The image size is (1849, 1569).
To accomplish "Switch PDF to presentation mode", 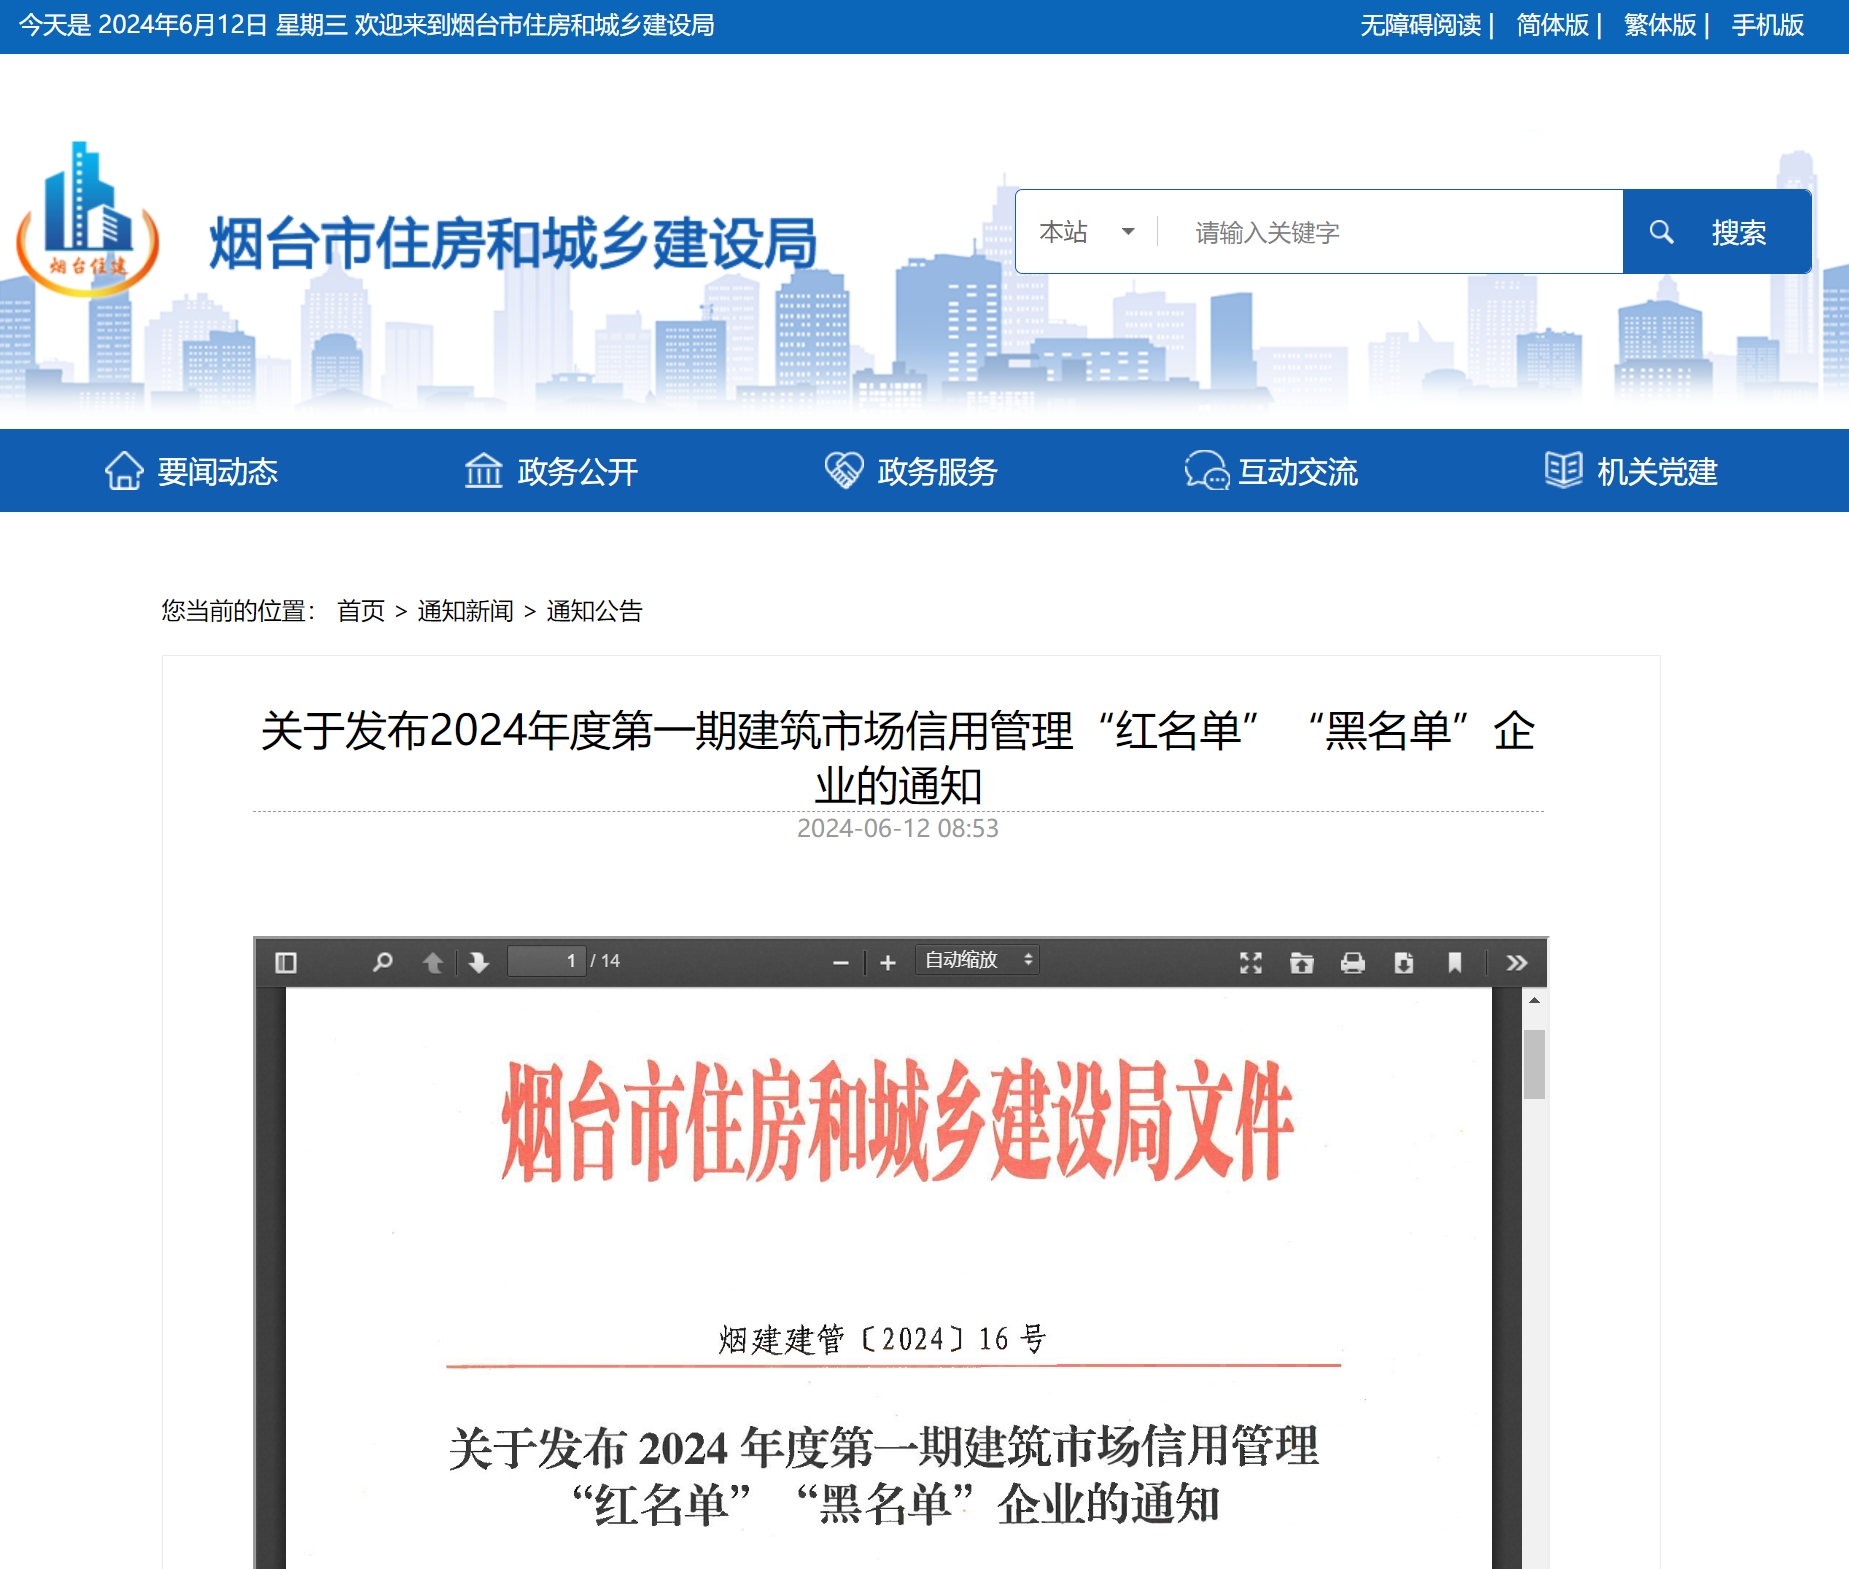I will (x=1250, y=962).
